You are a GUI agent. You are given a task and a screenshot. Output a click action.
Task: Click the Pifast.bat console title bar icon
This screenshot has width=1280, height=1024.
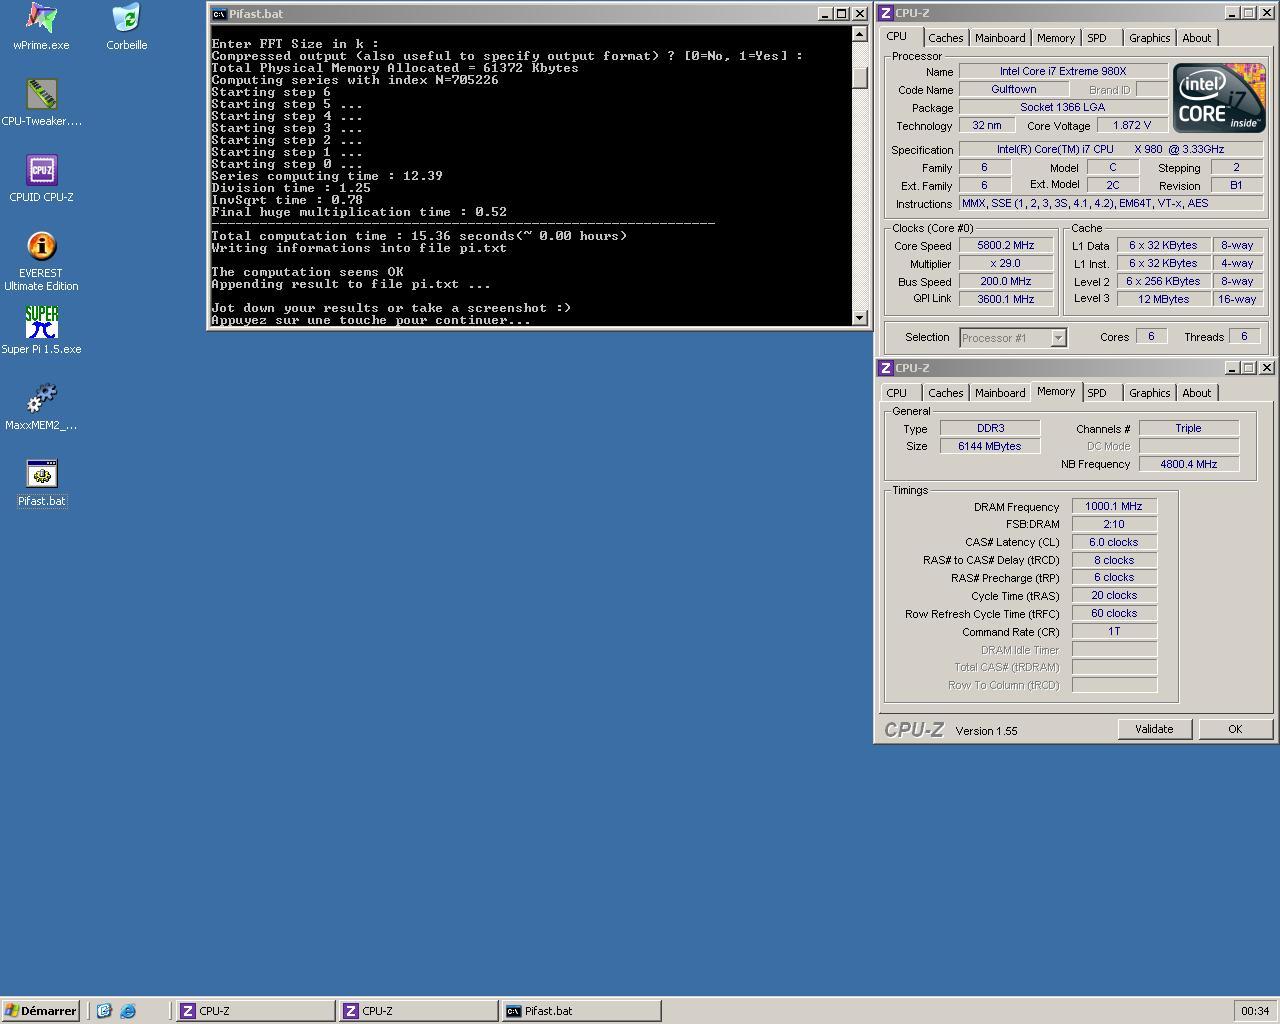[x=219, y=14]
